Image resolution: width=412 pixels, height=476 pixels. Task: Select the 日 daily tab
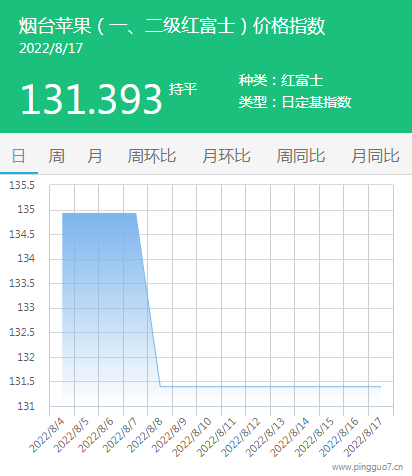click(19, 156)
